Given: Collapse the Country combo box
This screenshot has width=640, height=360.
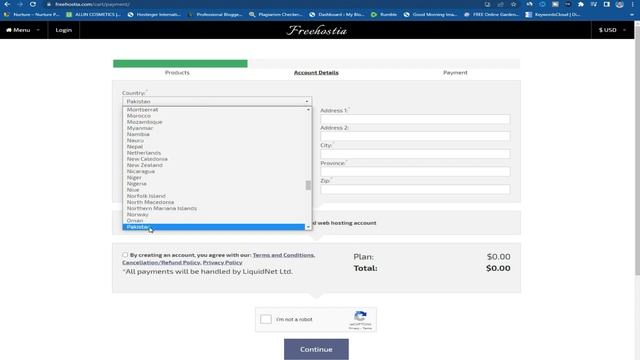Looking at the screenshot, I should click(217, 101).
